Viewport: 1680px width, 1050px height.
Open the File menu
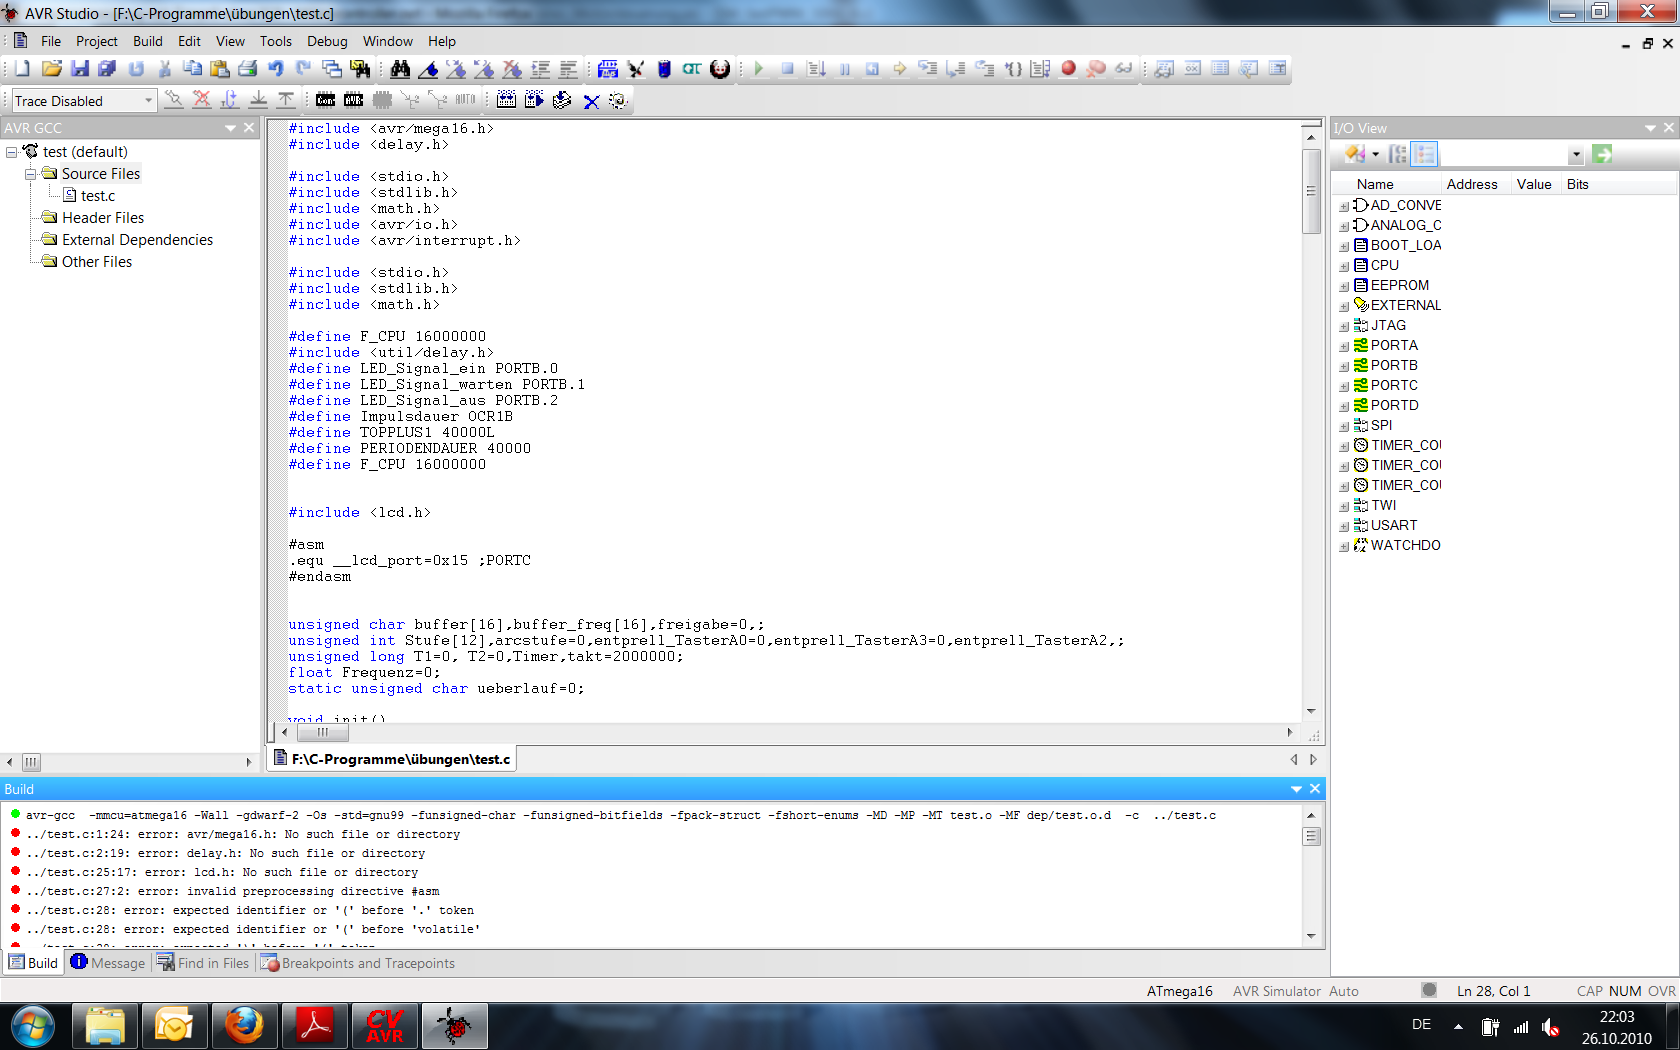click(x=51, y=41)
